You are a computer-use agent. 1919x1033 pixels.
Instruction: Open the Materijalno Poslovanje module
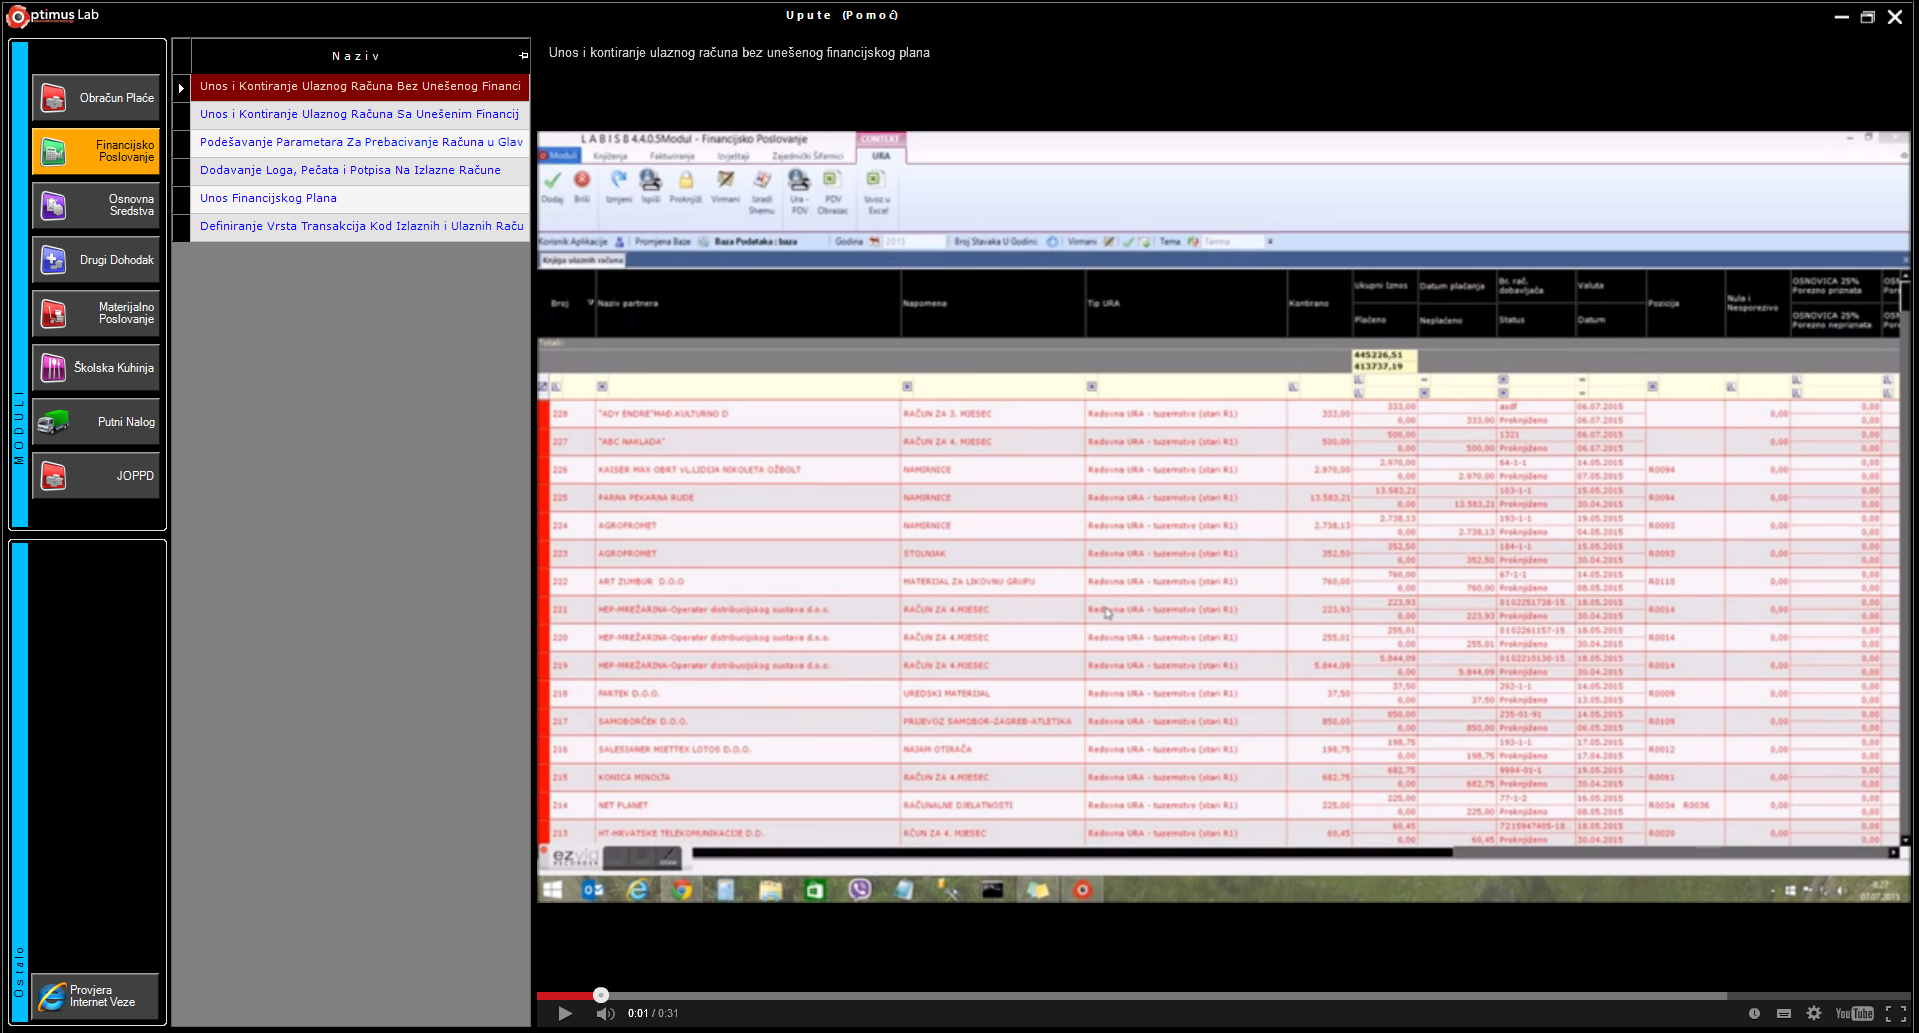pyautogui.click(x=96, y=314)
